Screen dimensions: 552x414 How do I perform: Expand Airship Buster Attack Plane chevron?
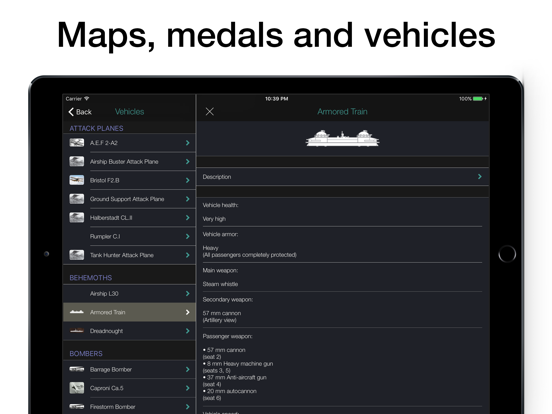188,161
